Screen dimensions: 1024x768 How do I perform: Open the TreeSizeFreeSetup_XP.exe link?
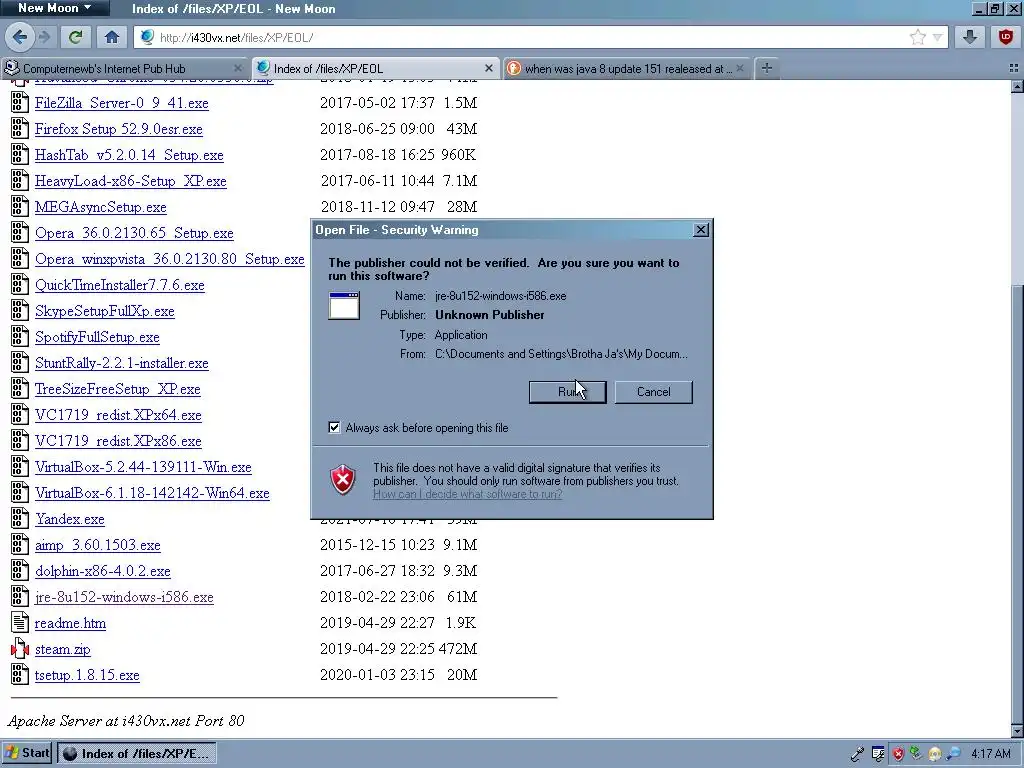(118, 389)
